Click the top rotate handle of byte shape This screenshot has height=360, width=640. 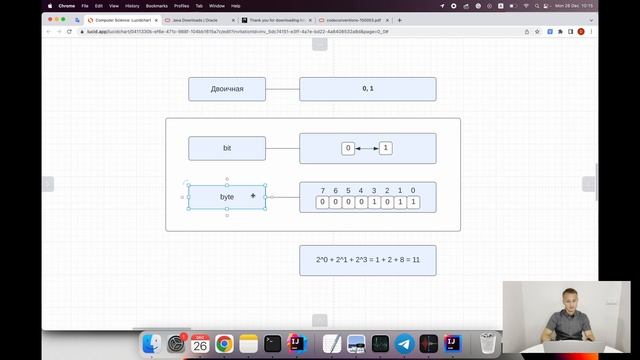[227, 179]
